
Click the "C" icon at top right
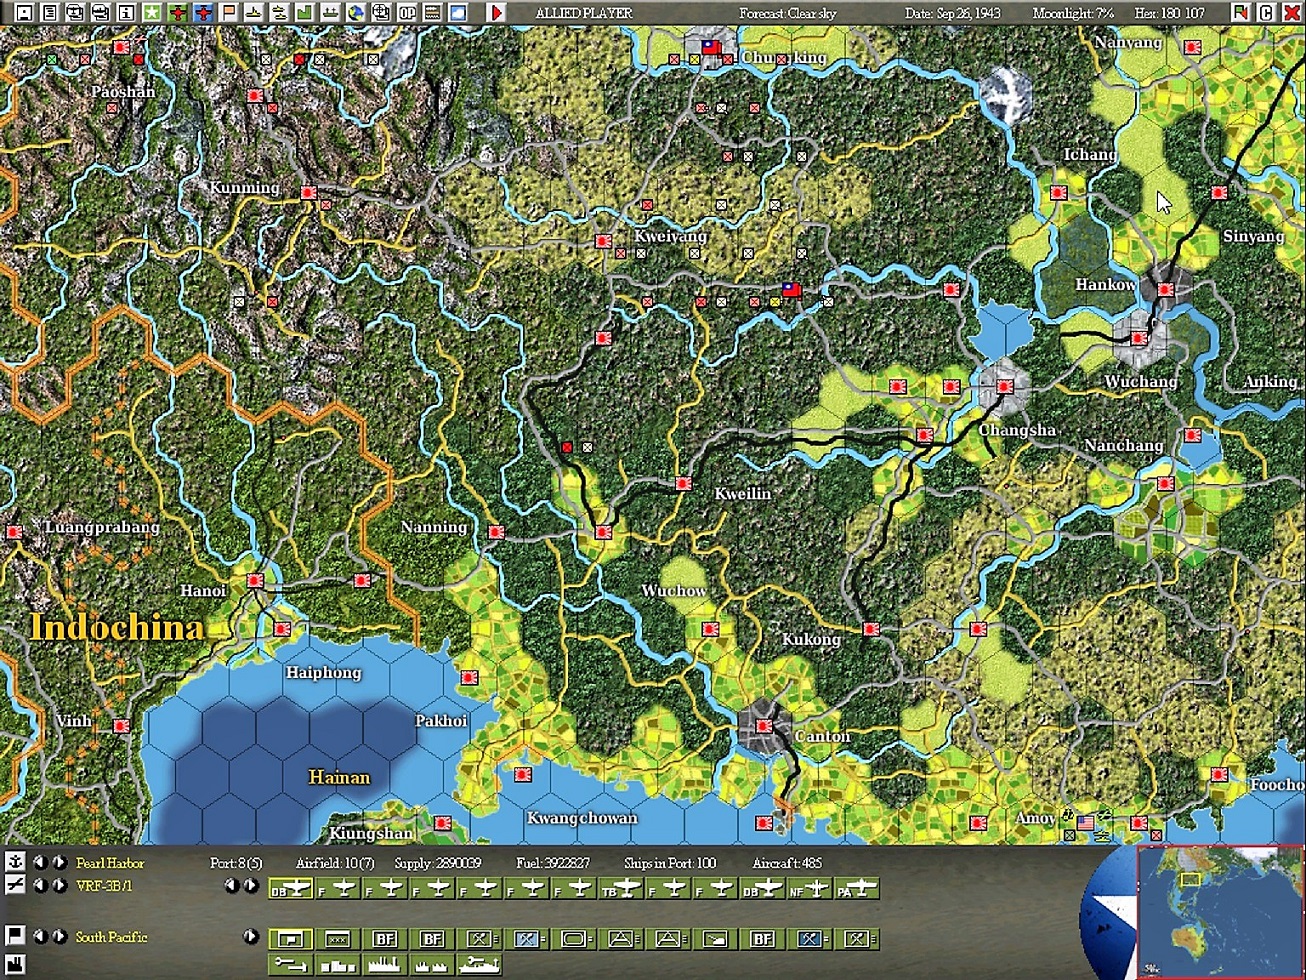[x=1266, y=13]
